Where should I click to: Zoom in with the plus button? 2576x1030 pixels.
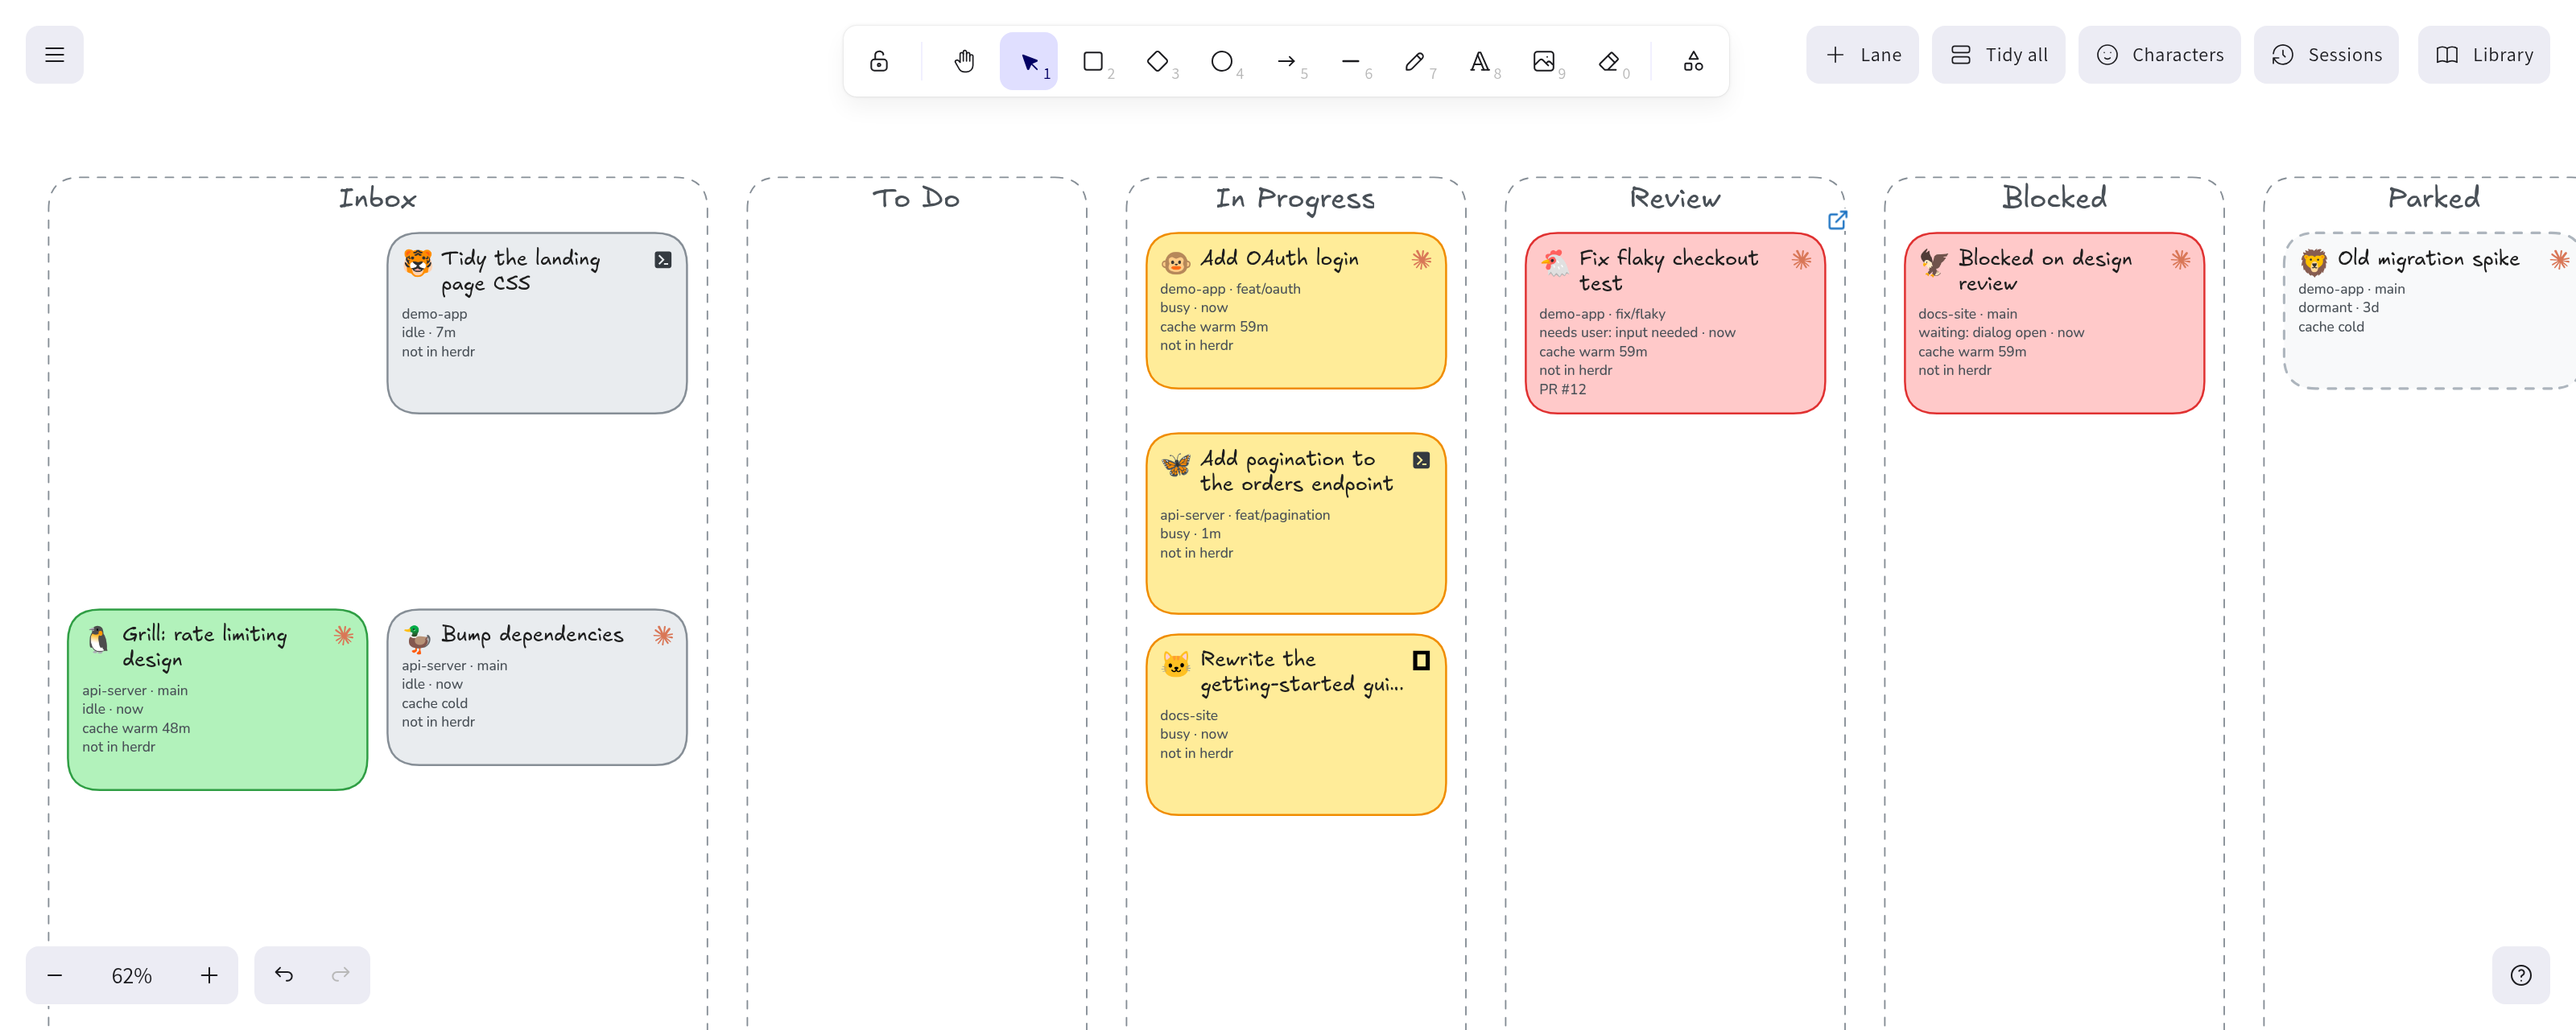point(209,975)
